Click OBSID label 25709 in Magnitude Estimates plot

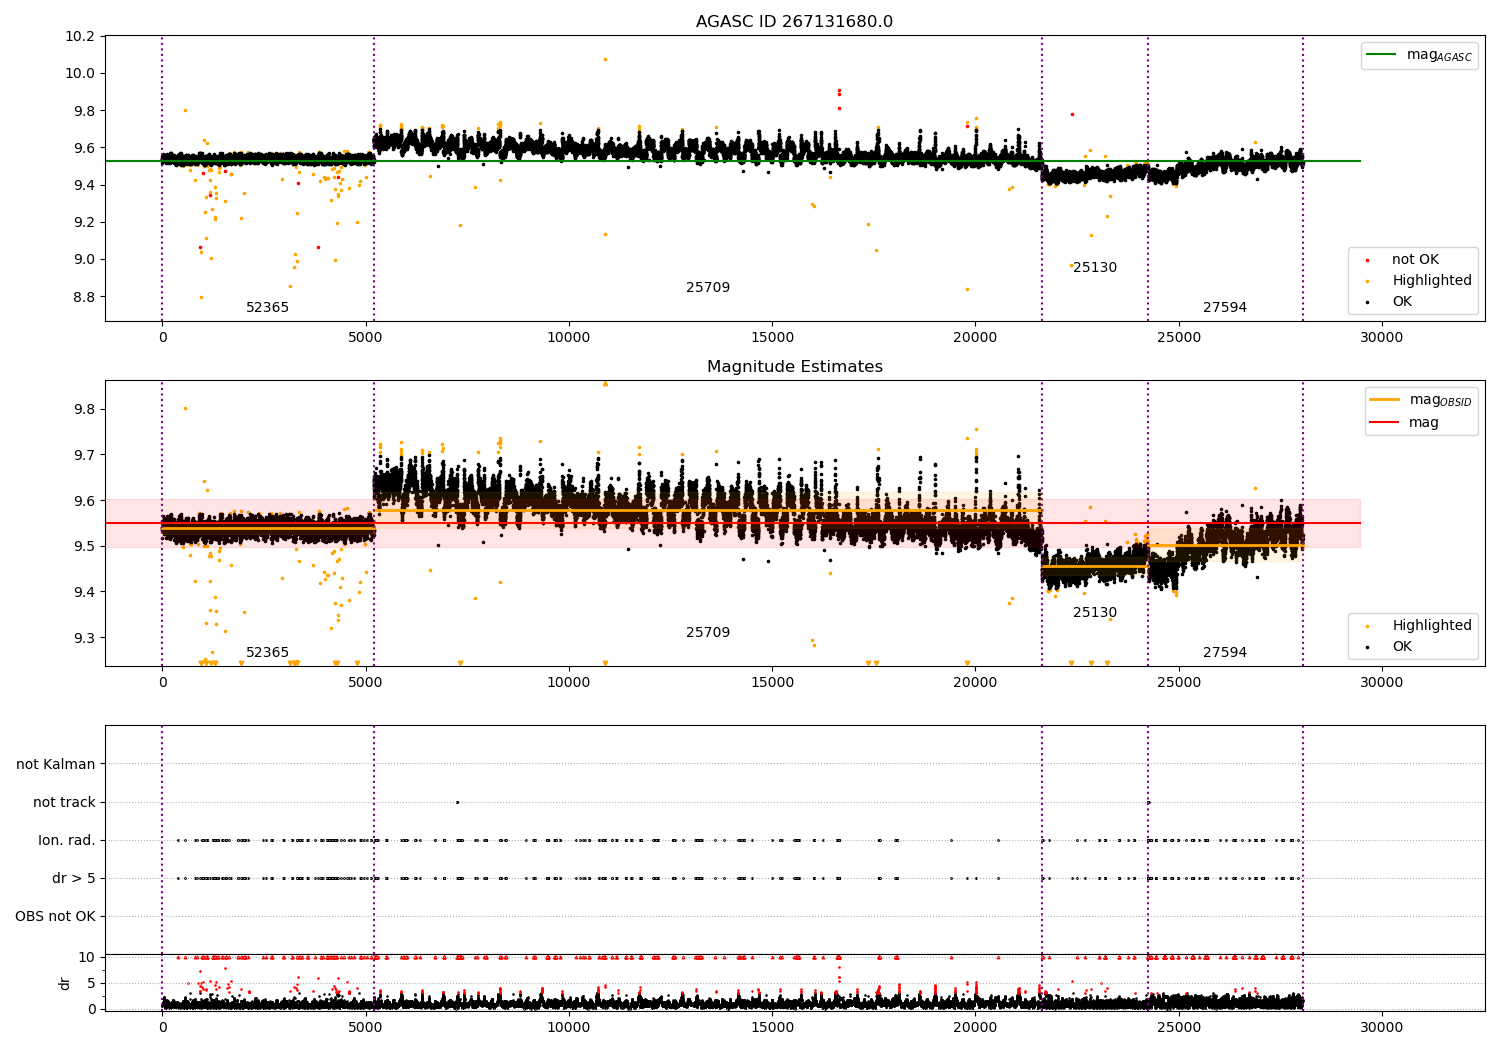[x=708, y=633]
